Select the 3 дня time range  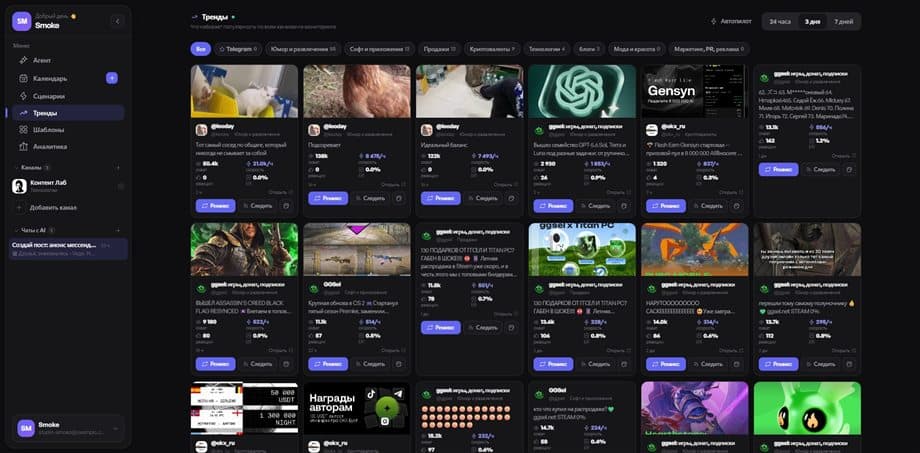pos(812,21)
